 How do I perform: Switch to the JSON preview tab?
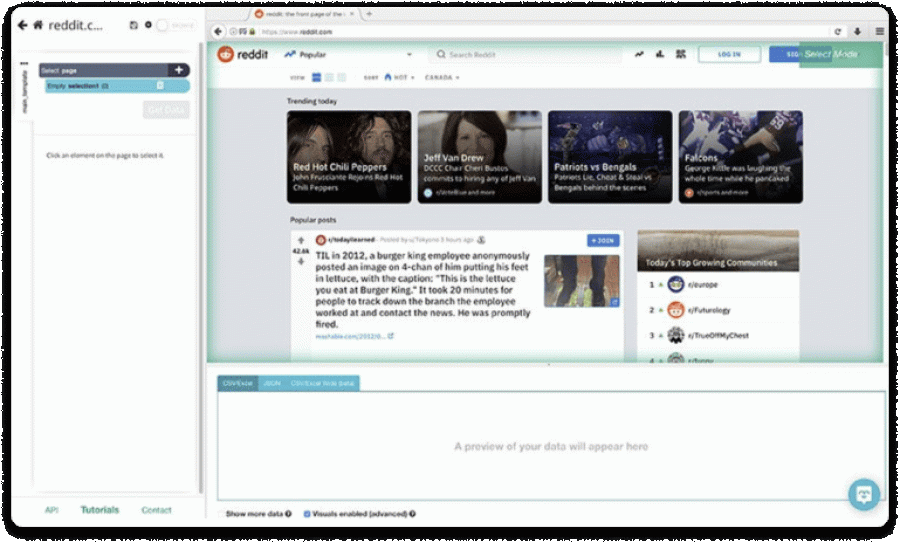[x=271, y=383]
